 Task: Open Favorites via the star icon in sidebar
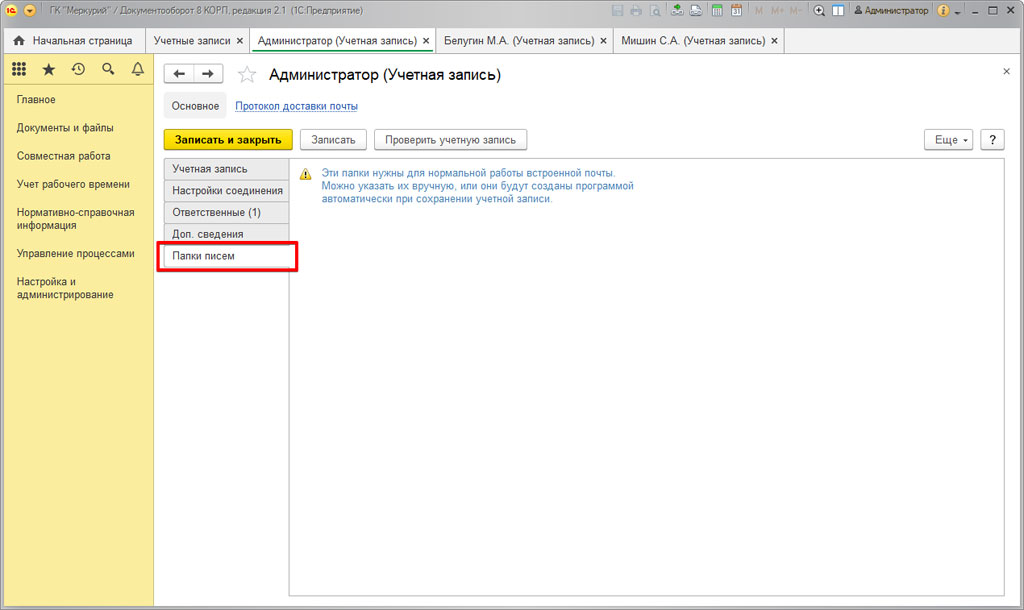click(48, 69)
